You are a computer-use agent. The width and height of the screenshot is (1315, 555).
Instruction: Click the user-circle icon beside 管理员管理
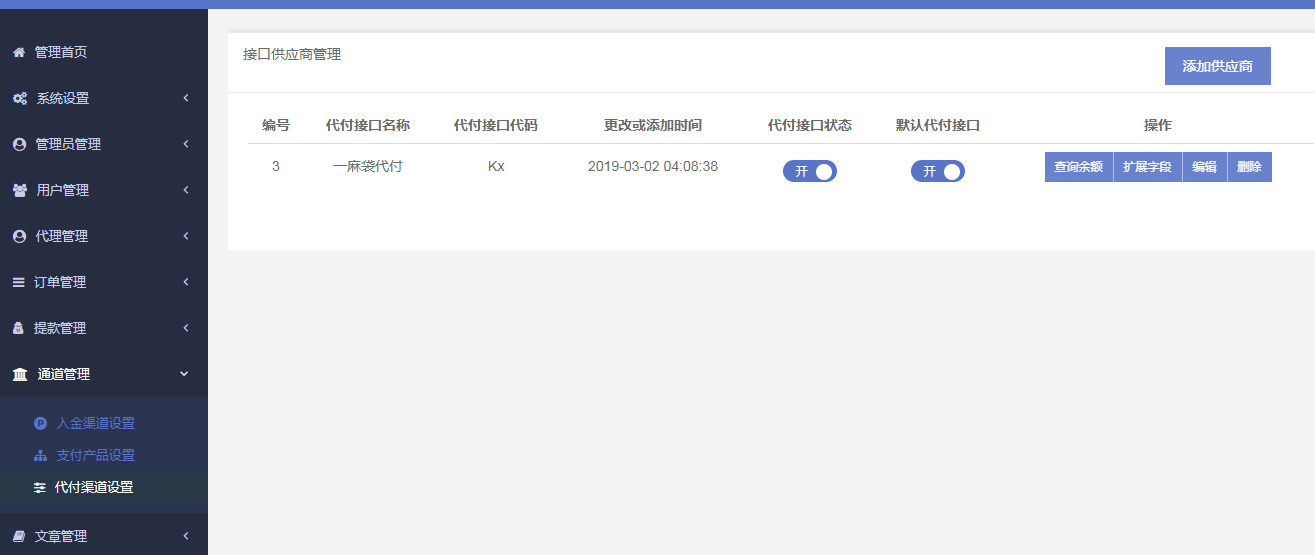(x=19, y=144)
